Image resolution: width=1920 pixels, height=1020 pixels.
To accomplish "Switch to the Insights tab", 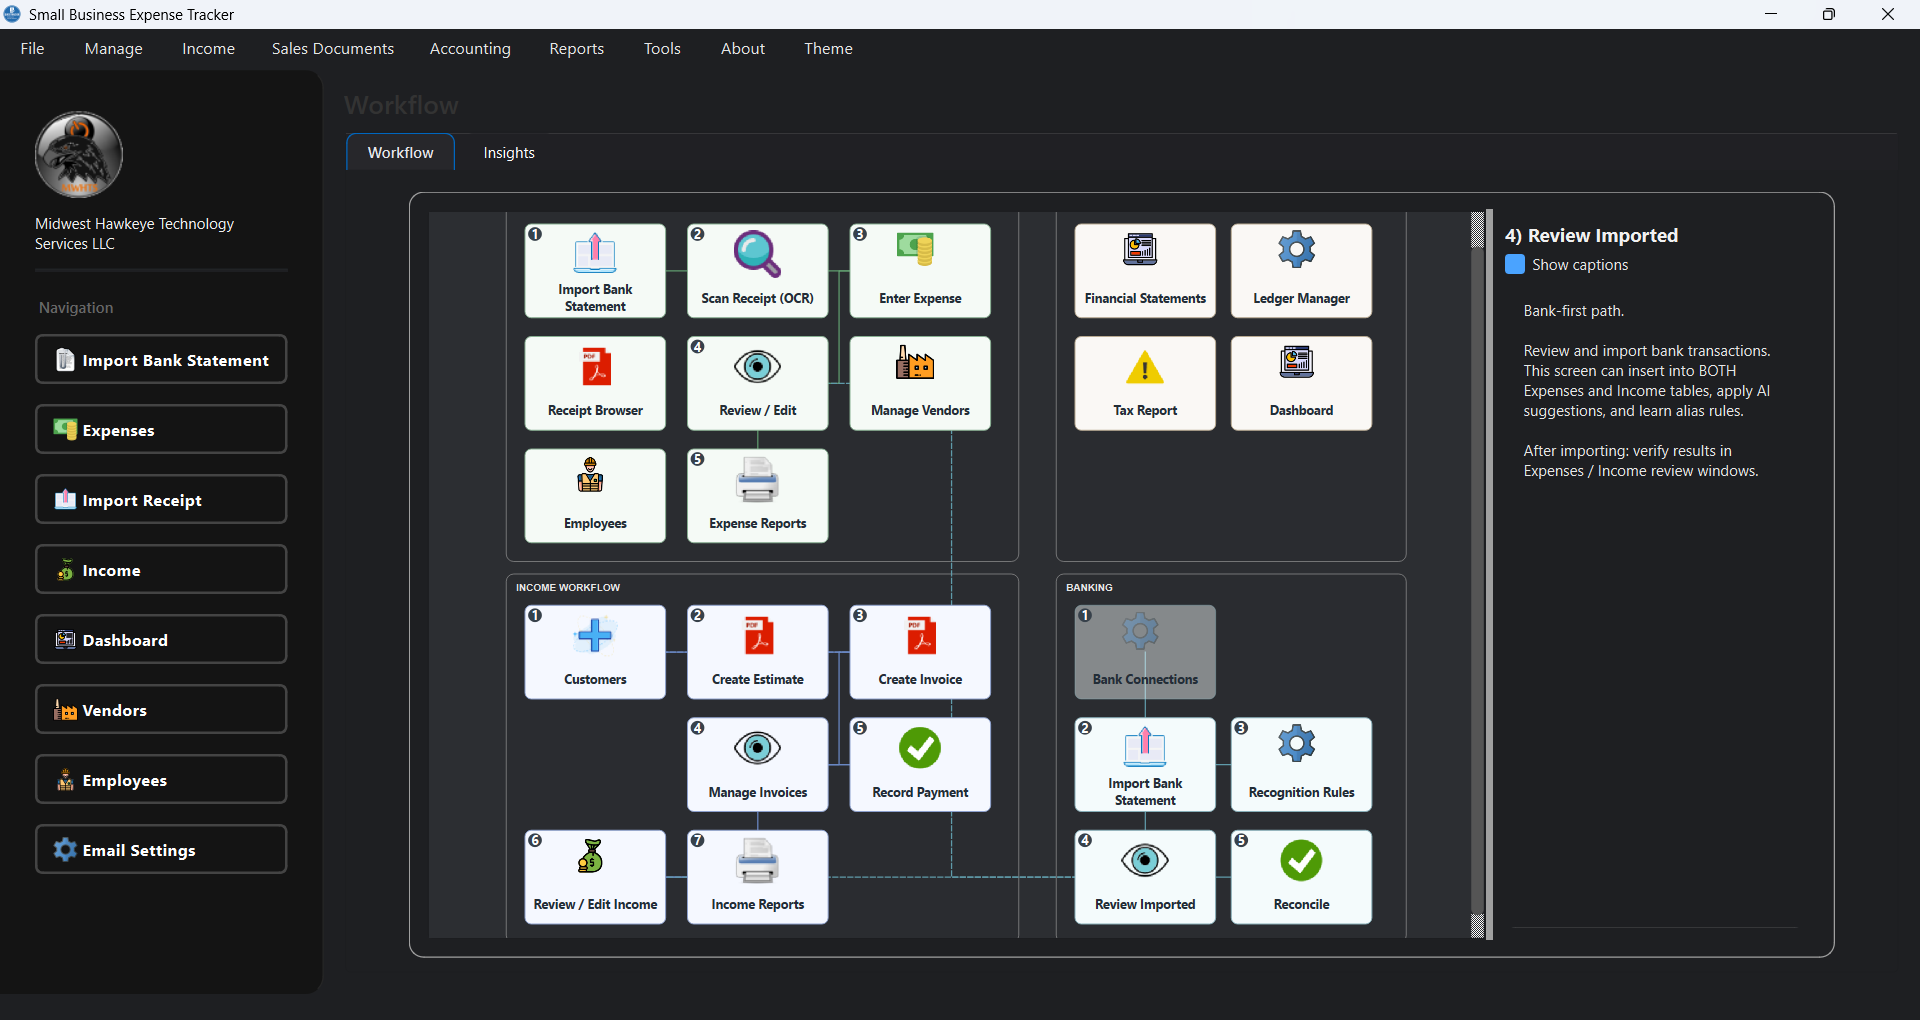I will tap(509, 152).
